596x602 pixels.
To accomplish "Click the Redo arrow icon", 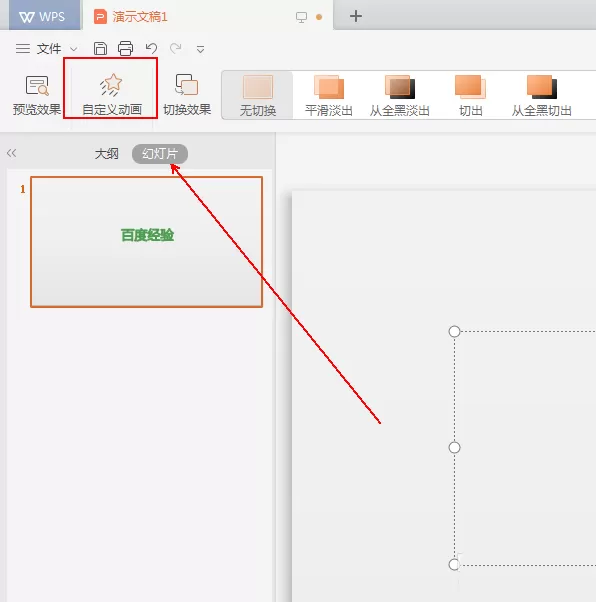I will 175,48.
